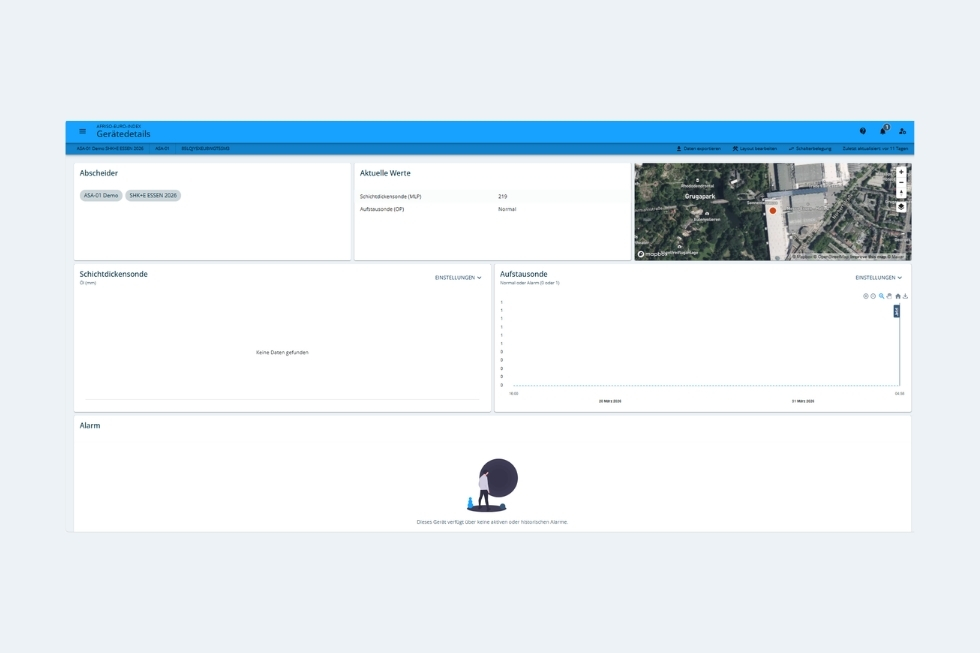The image size is (980, 653).
Task: Open the map layers selector
Action: pyautogui.click(x=901, y=207)
